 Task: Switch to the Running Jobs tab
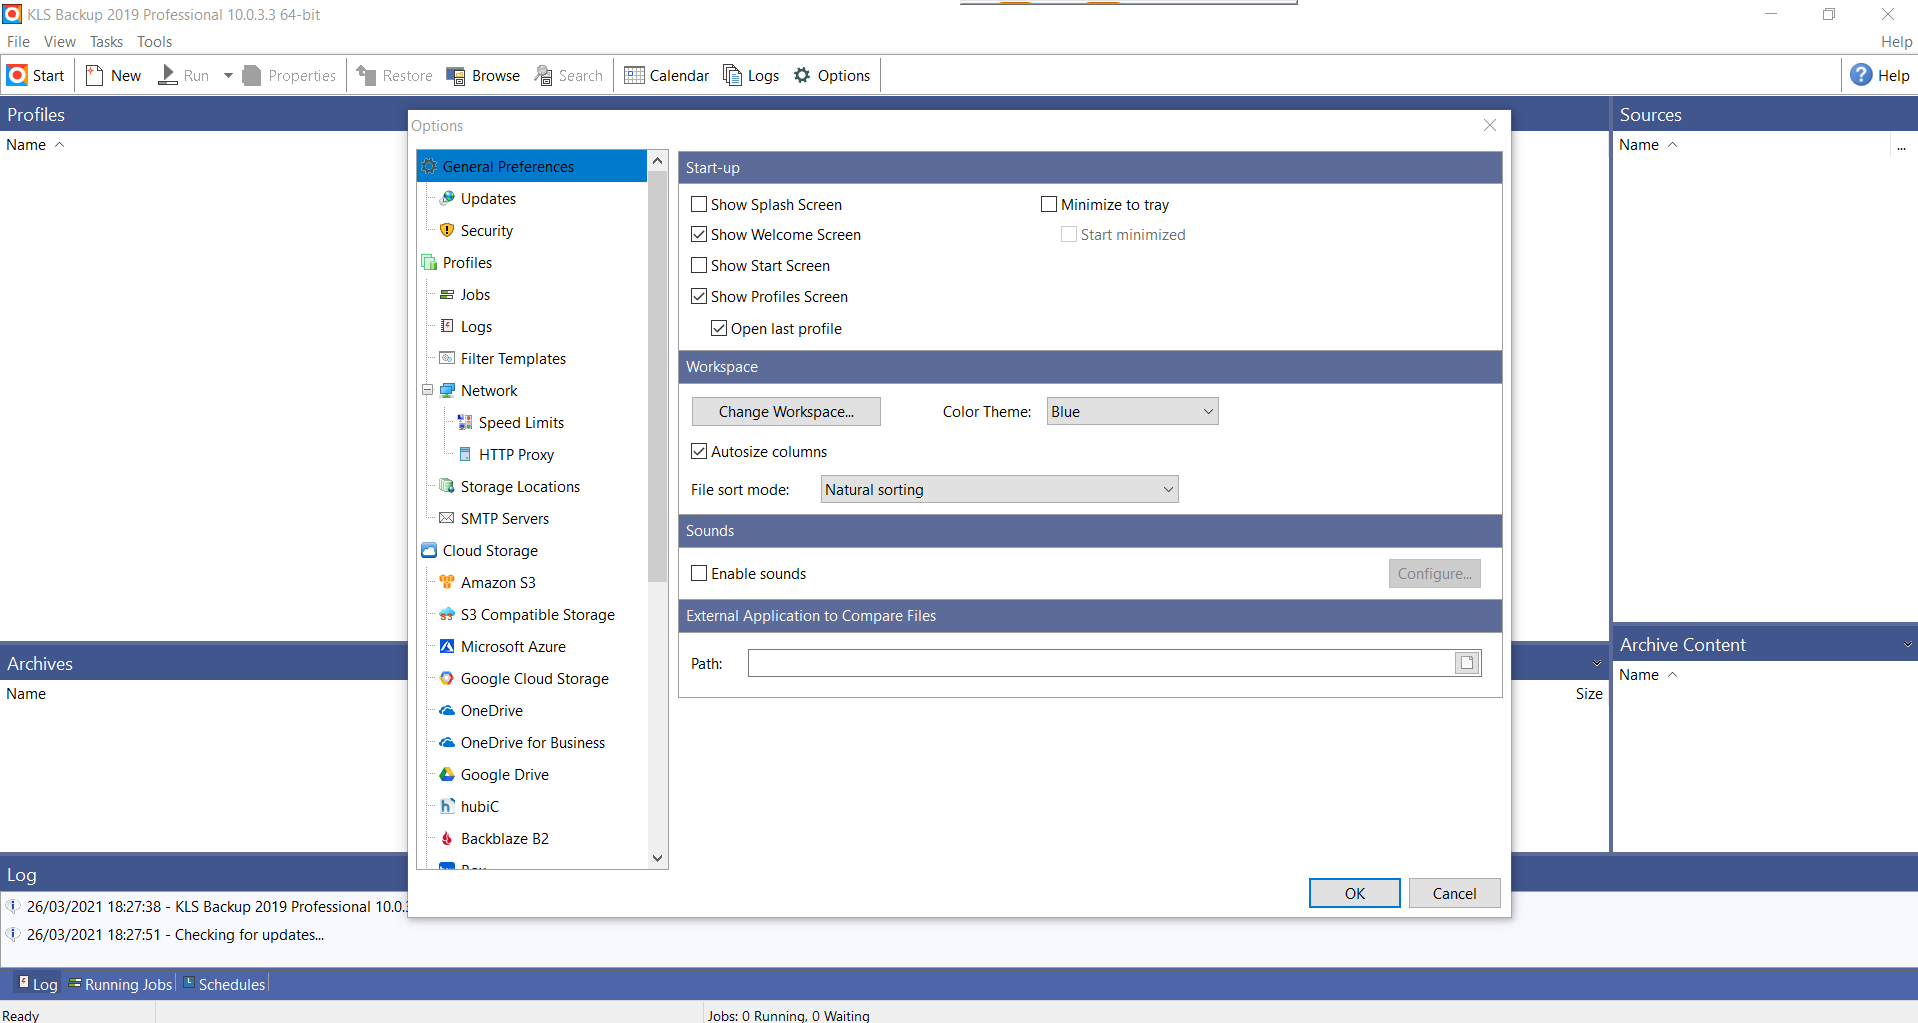coord(120,984)
